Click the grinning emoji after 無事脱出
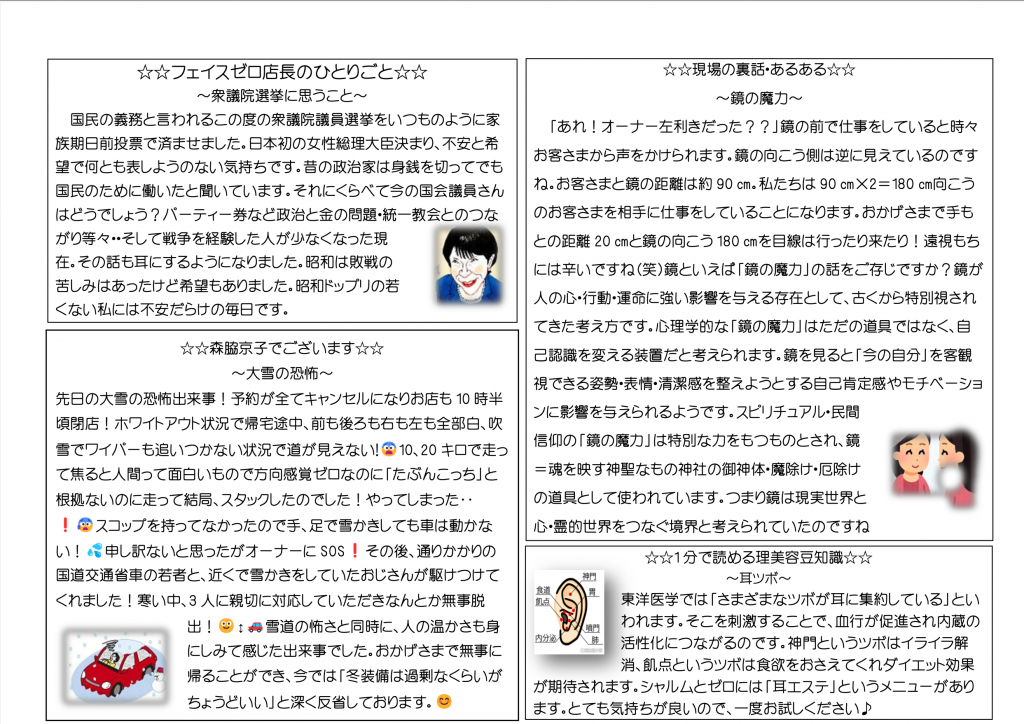The height and width of the screenshot is (724, 1024). 226,627
